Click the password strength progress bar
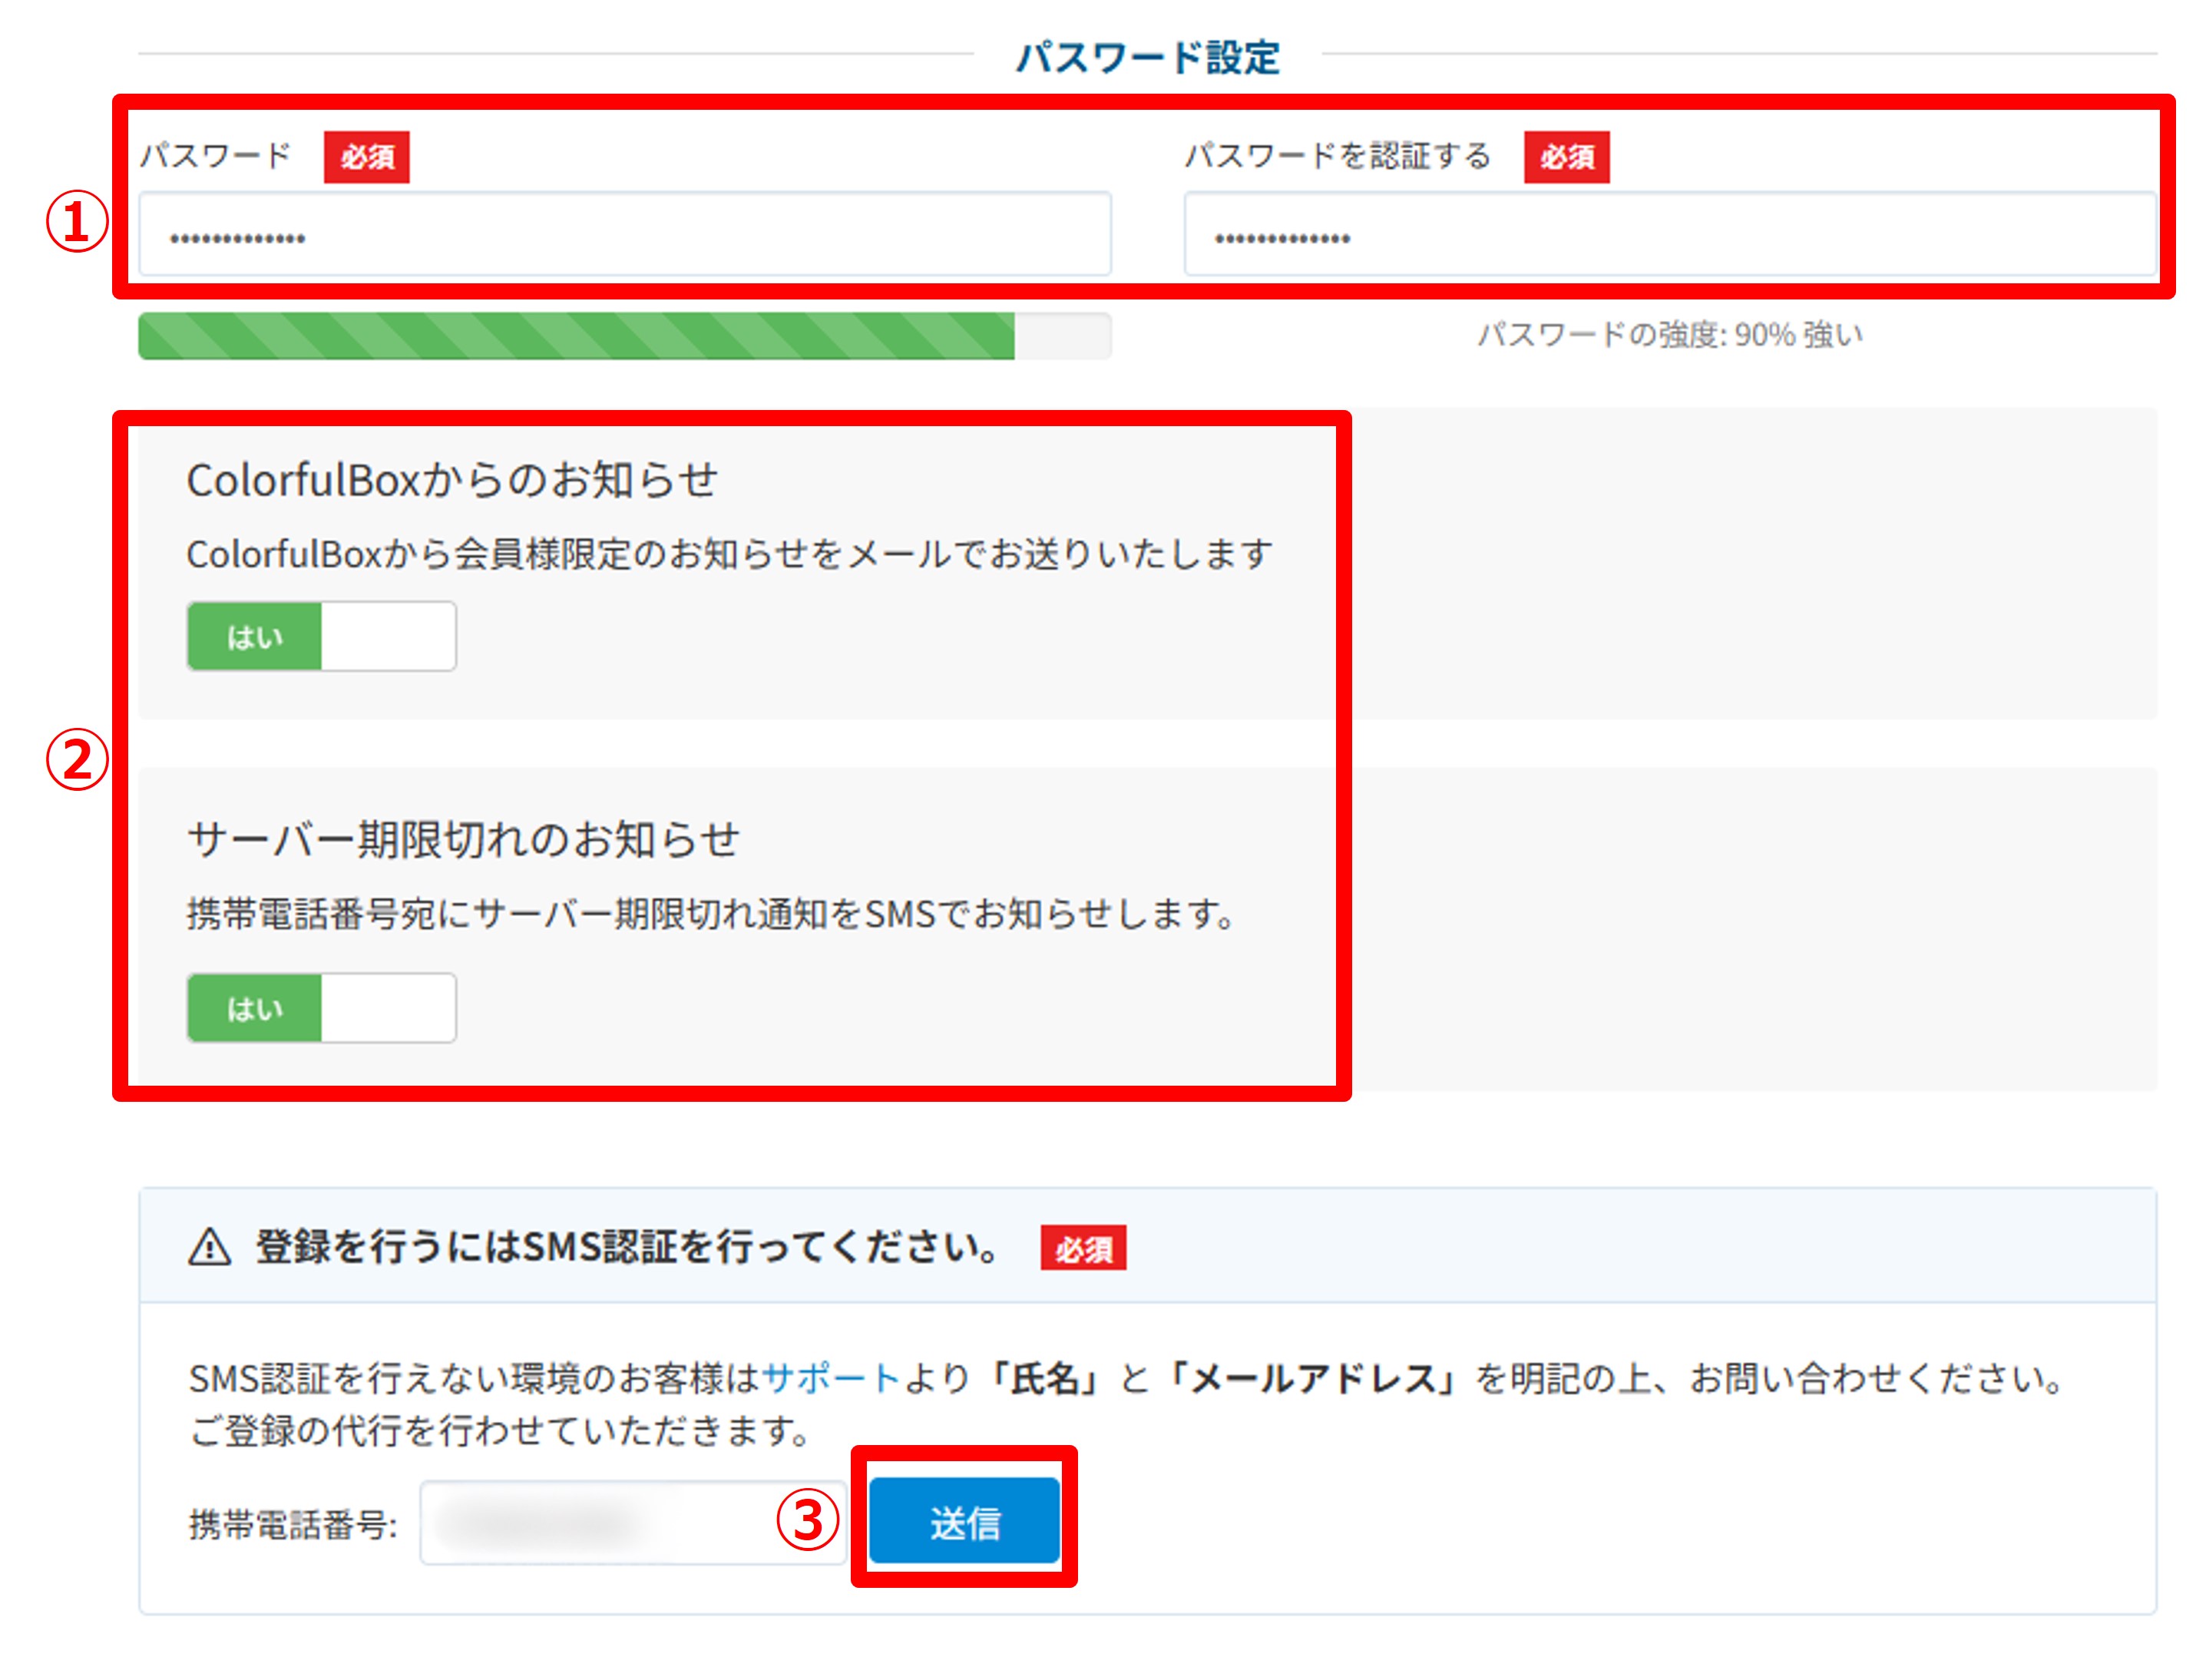This screenshot has width=2196, height=1680. [x=624, y=336]
